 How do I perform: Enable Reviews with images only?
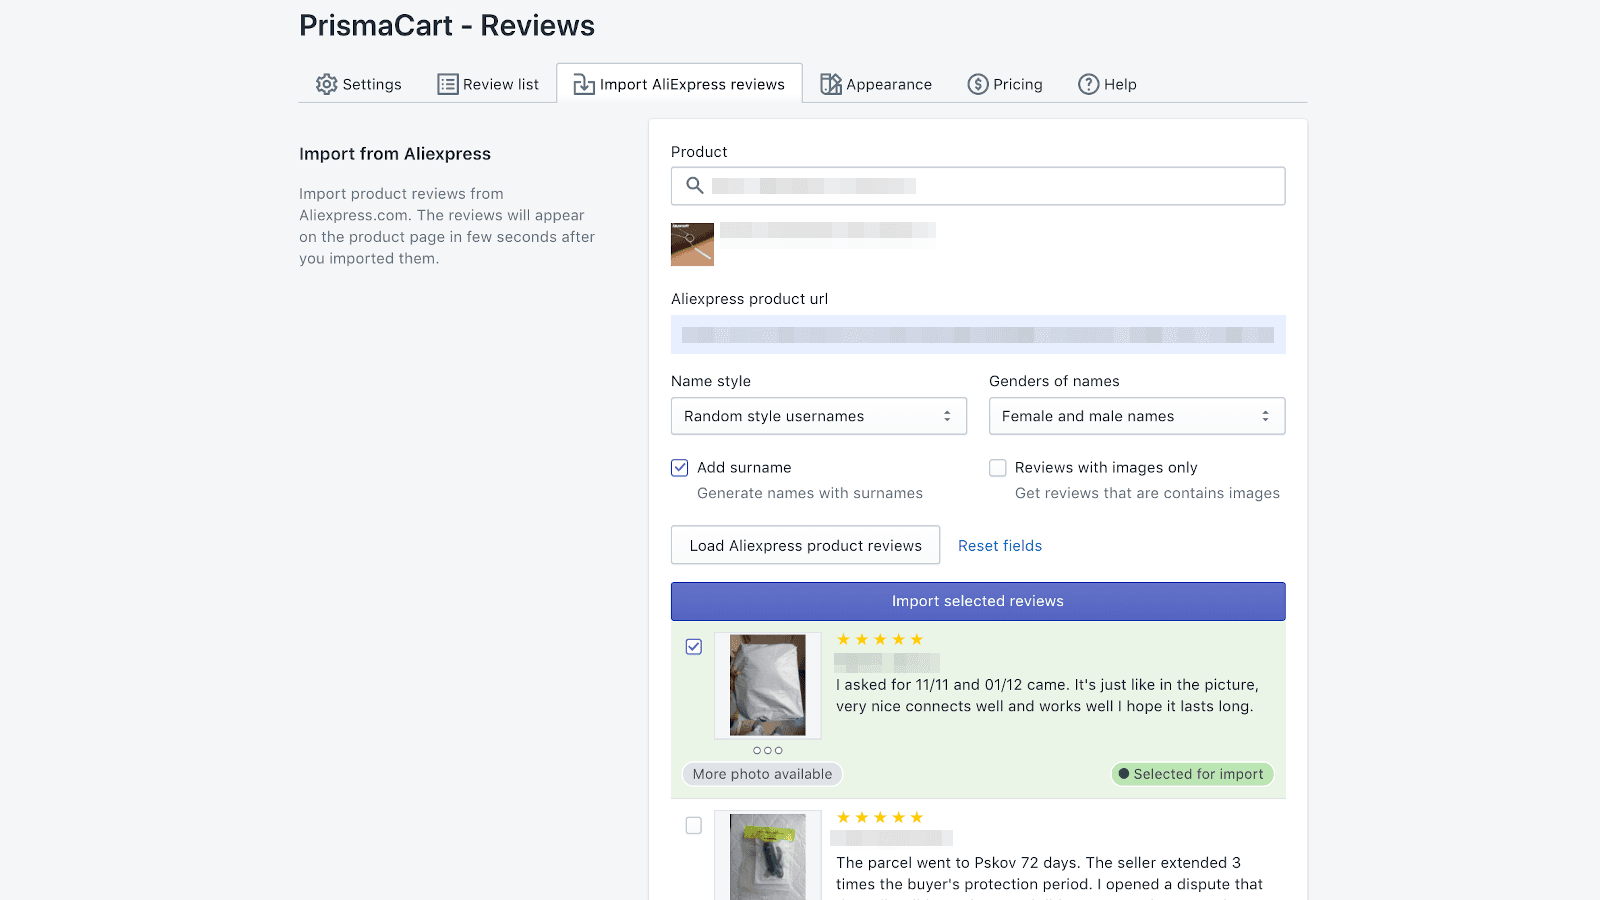coord(998,467)
